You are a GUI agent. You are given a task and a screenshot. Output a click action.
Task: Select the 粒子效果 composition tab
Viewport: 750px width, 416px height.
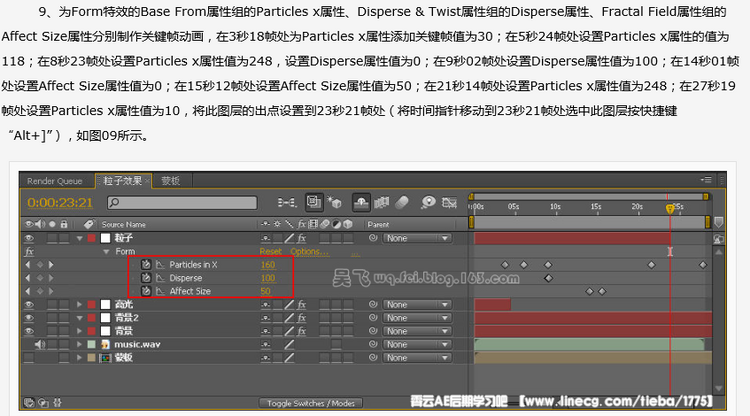pos(122,181)
